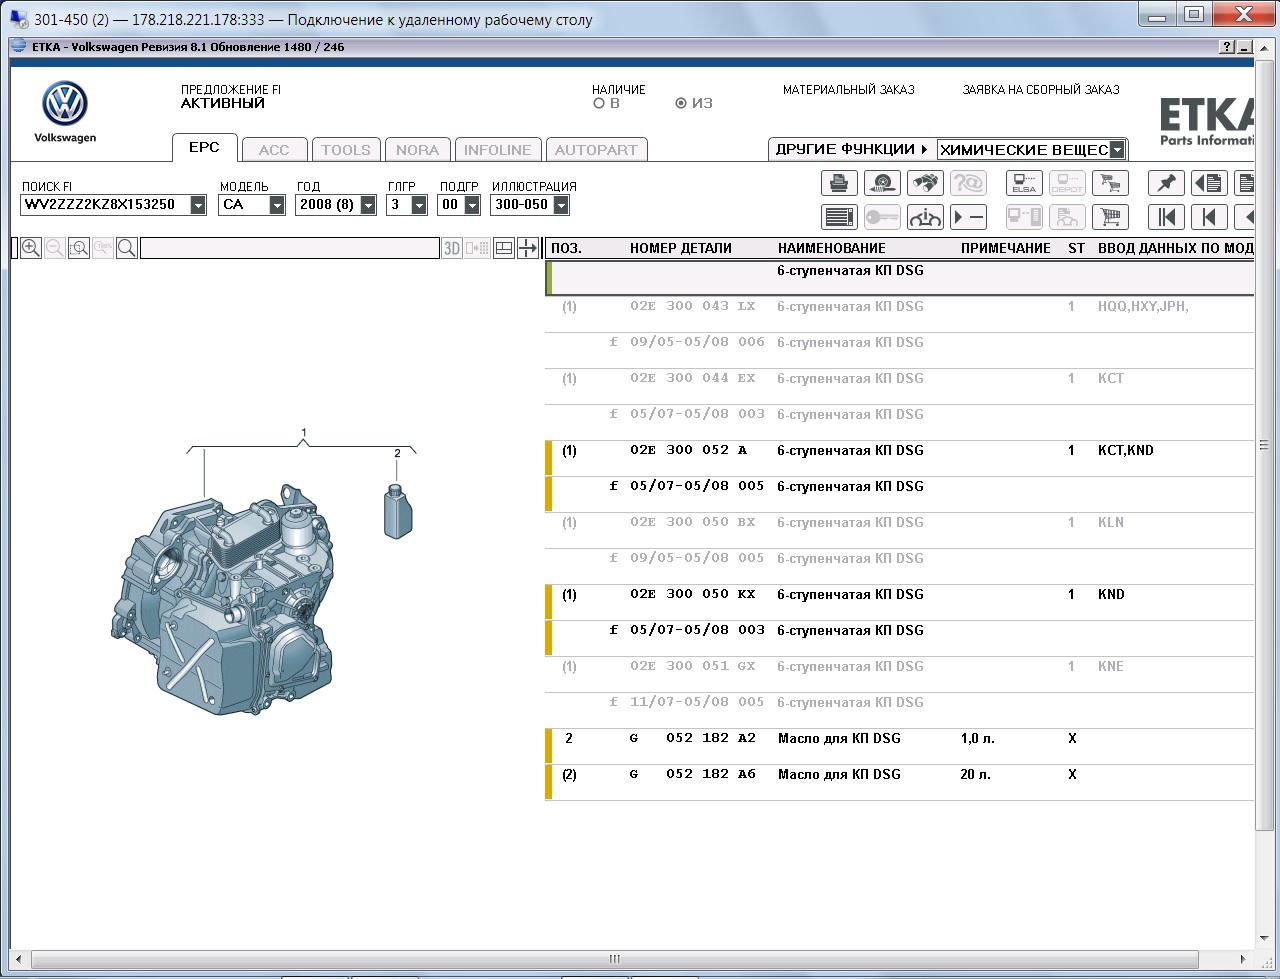Viewport: 1280px width, 979px height.
Task: Open the ПОДГР dropdown showing 00
Action: [x=471, y=205]
